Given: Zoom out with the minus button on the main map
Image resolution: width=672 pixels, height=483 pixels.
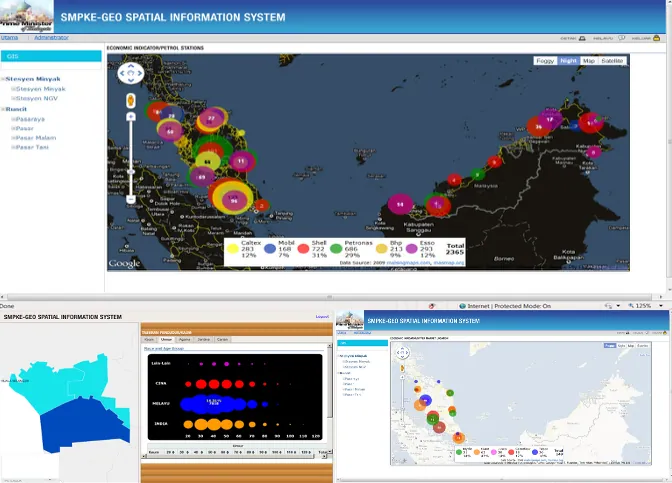Looking at the screenshot, I should (131, 199).
